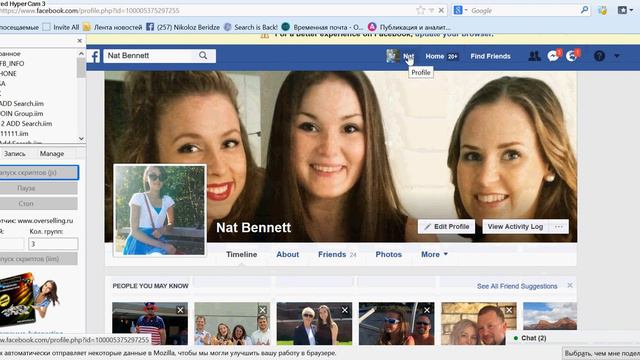Open the Friends tab
This screenshot has height=360, width=640.
tap(337, 254)
